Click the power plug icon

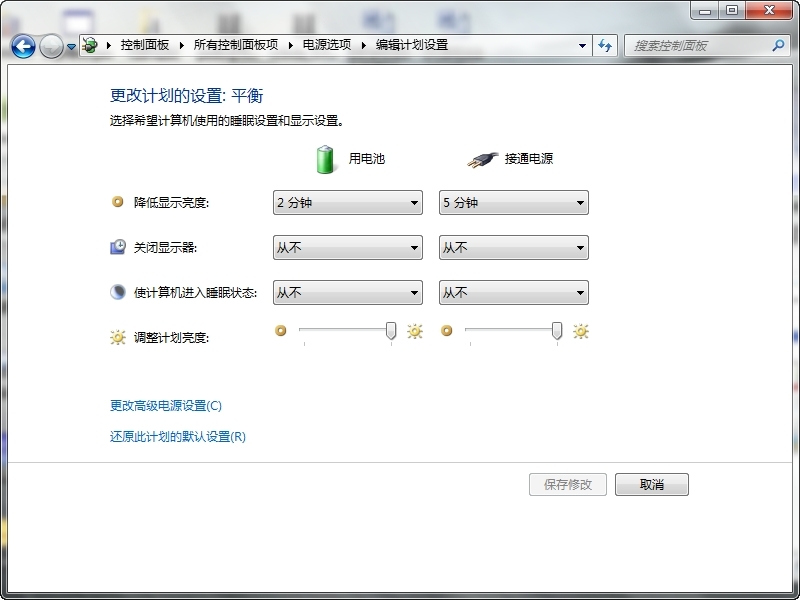pyautogui.click(x=483, y=160)
